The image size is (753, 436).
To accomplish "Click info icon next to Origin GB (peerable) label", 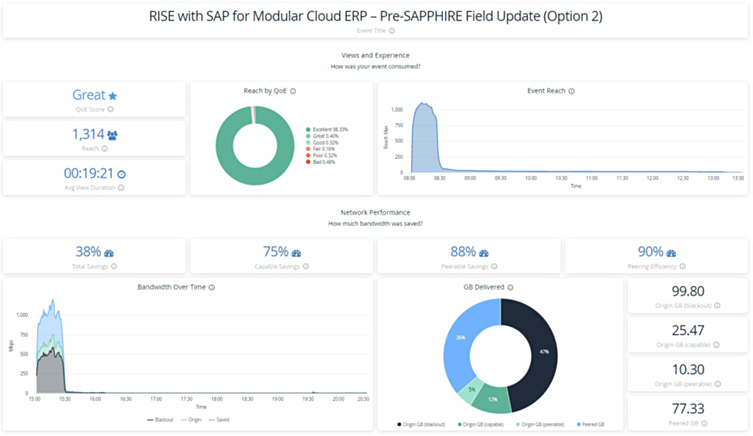I will [x=717, y=384].
